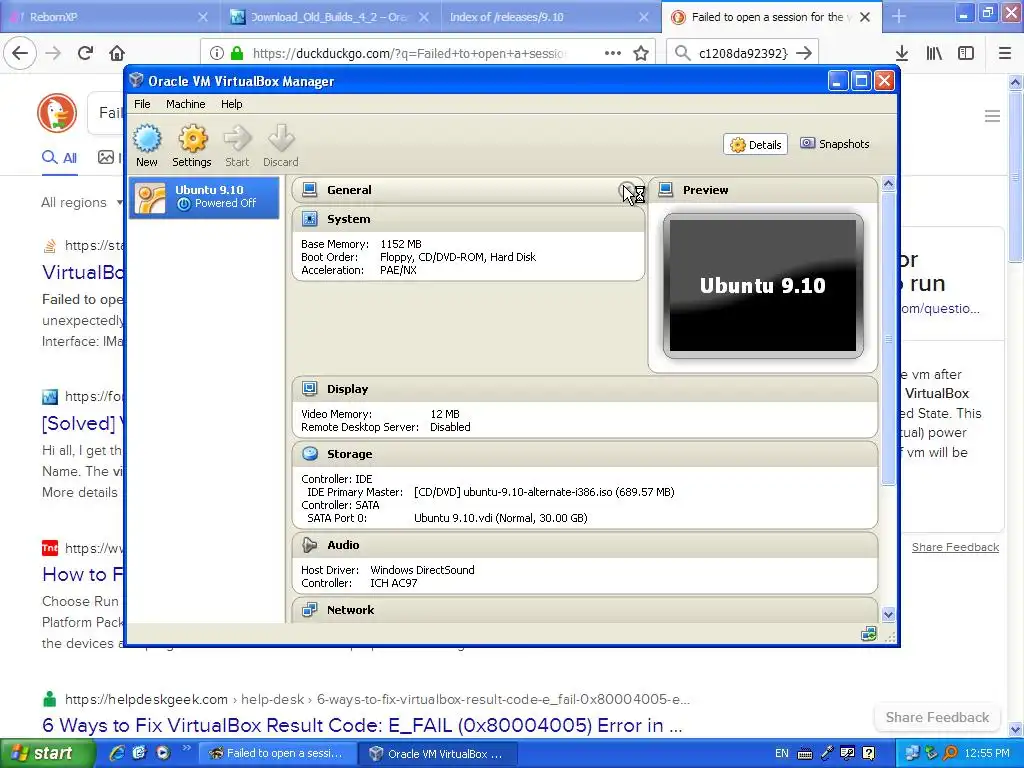Click the browser Back button
1024x768 pixels.
tap(20, 53)
